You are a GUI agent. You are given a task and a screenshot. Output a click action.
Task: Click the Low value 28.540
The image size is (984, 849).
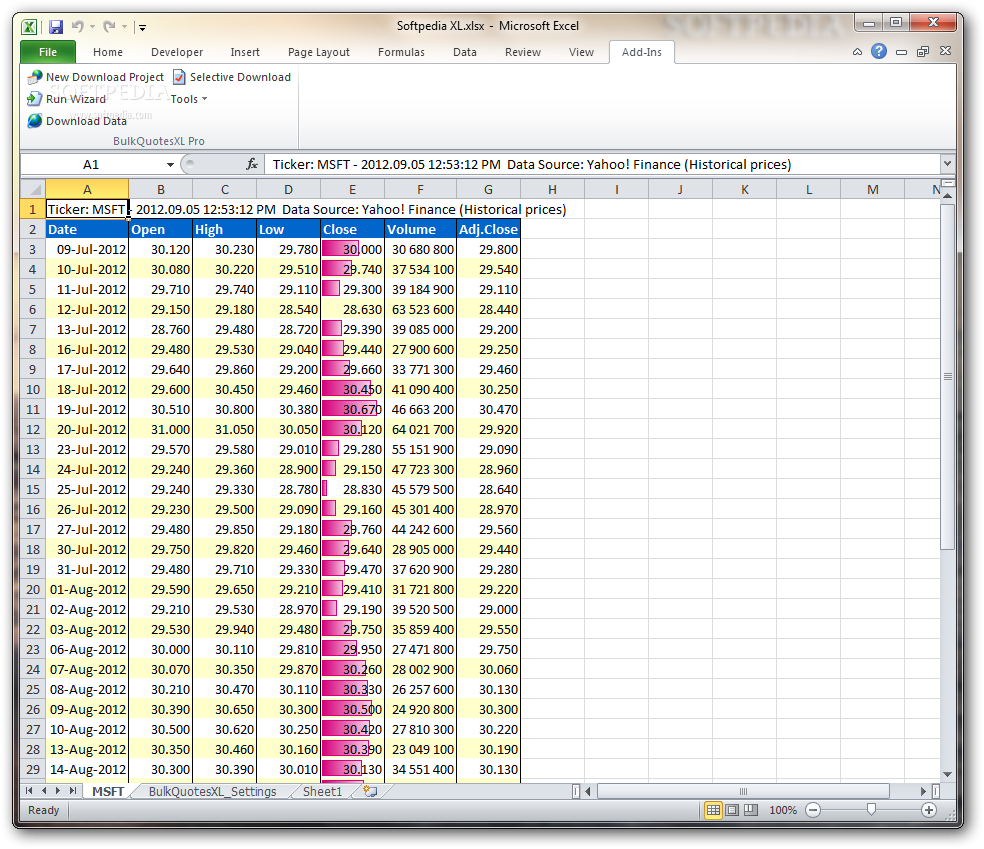pos(289,309)
